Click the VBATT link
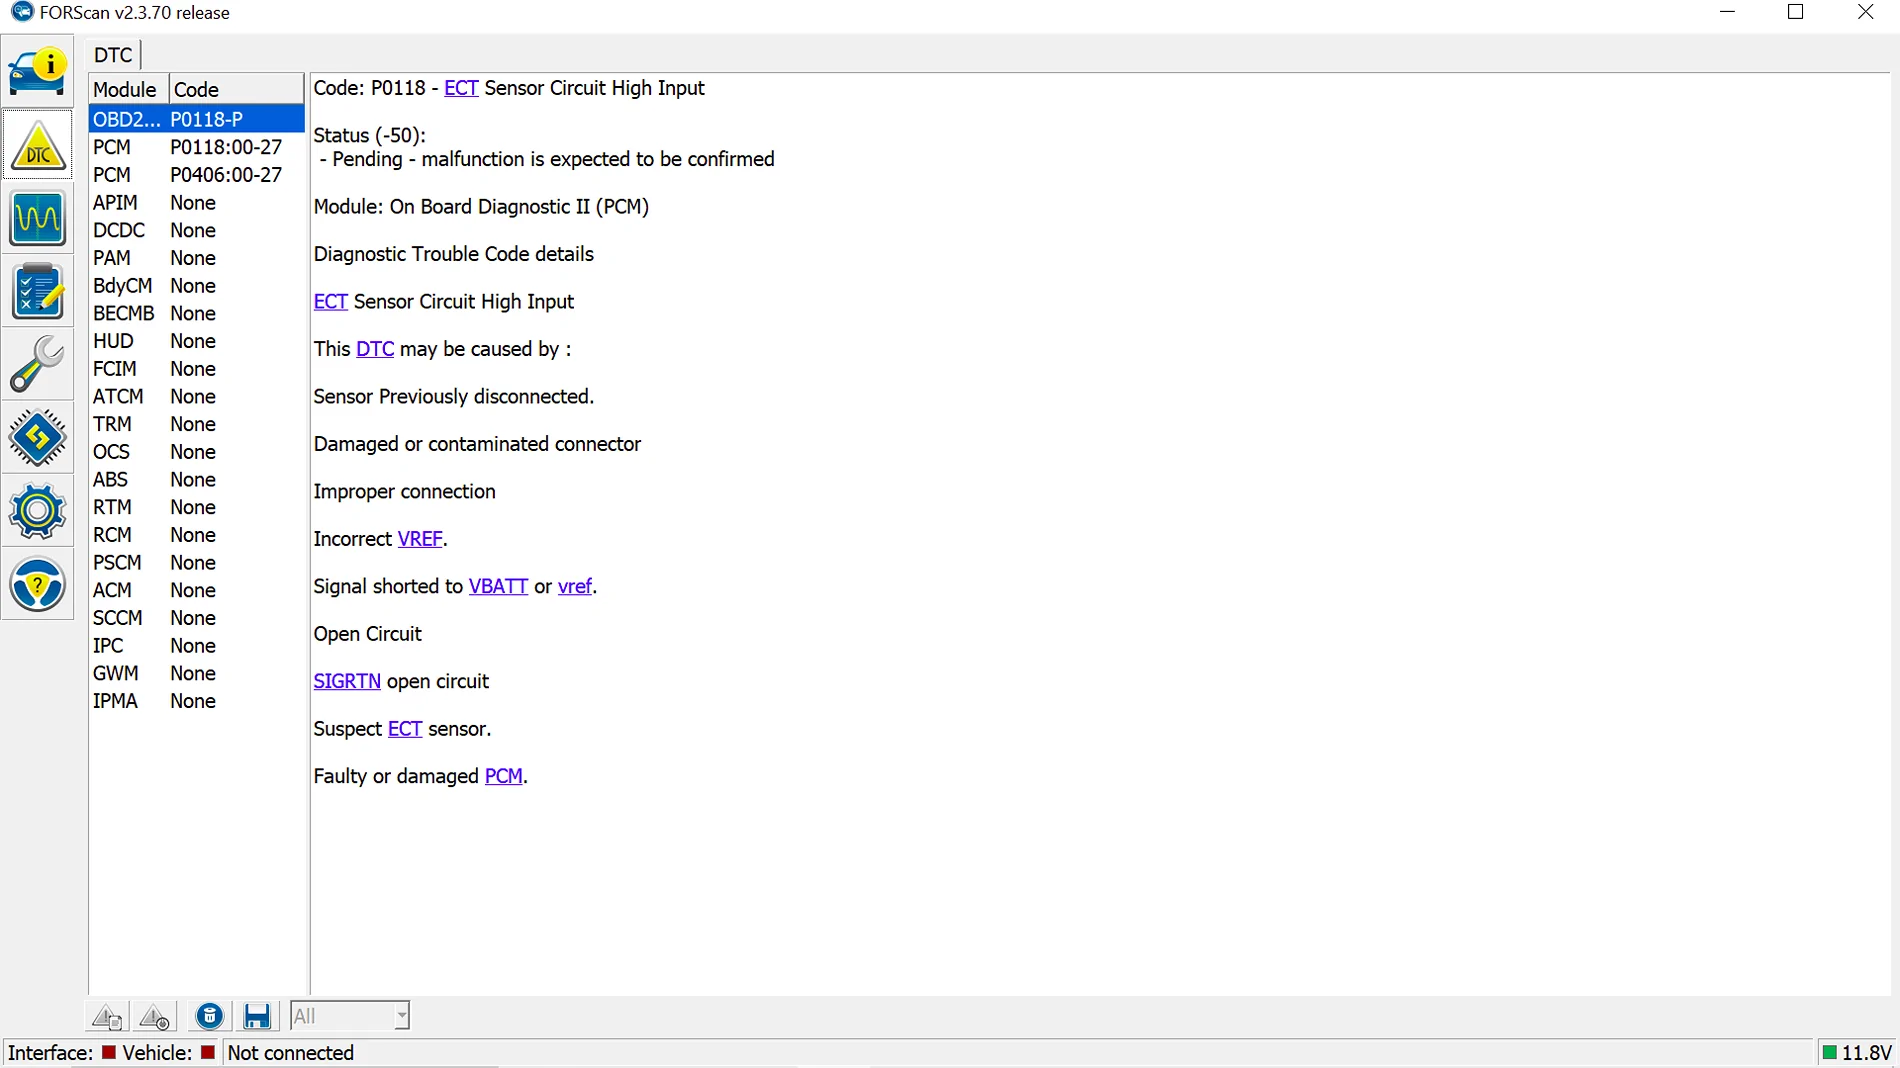 498,586
